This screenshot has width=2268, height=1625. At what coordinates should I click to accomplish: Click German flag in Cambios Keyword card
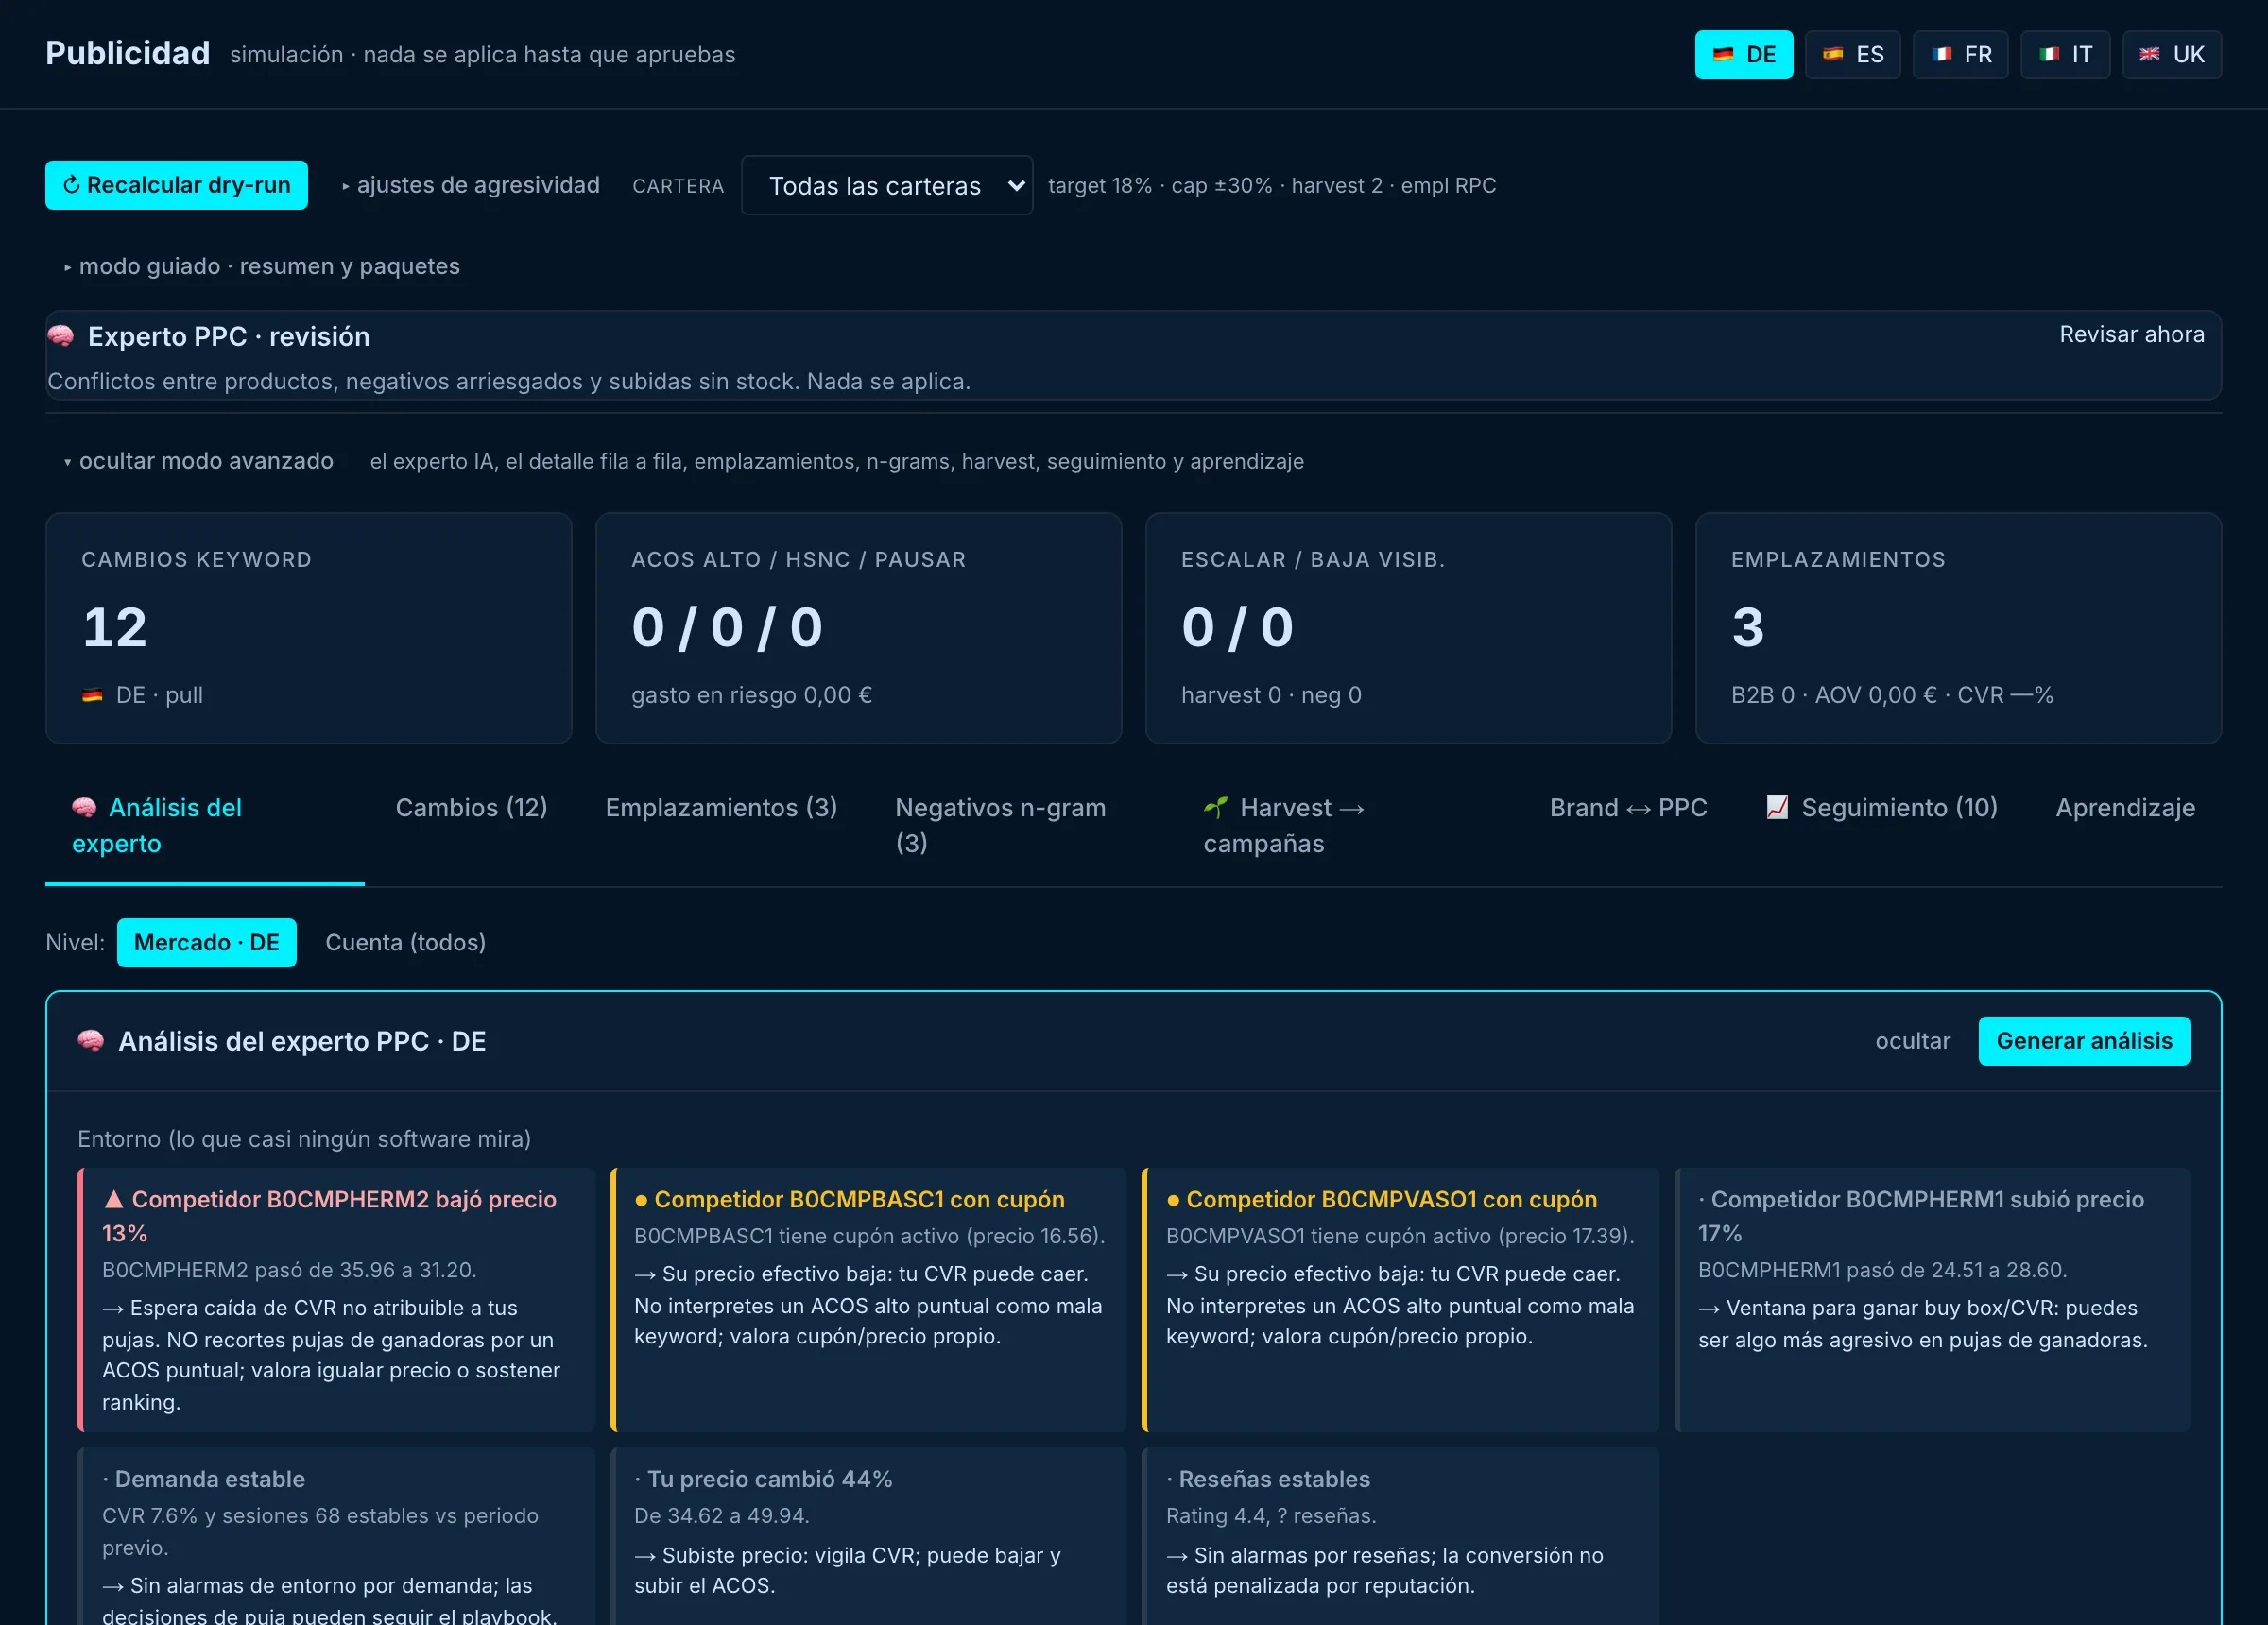(x=92, y=695)
